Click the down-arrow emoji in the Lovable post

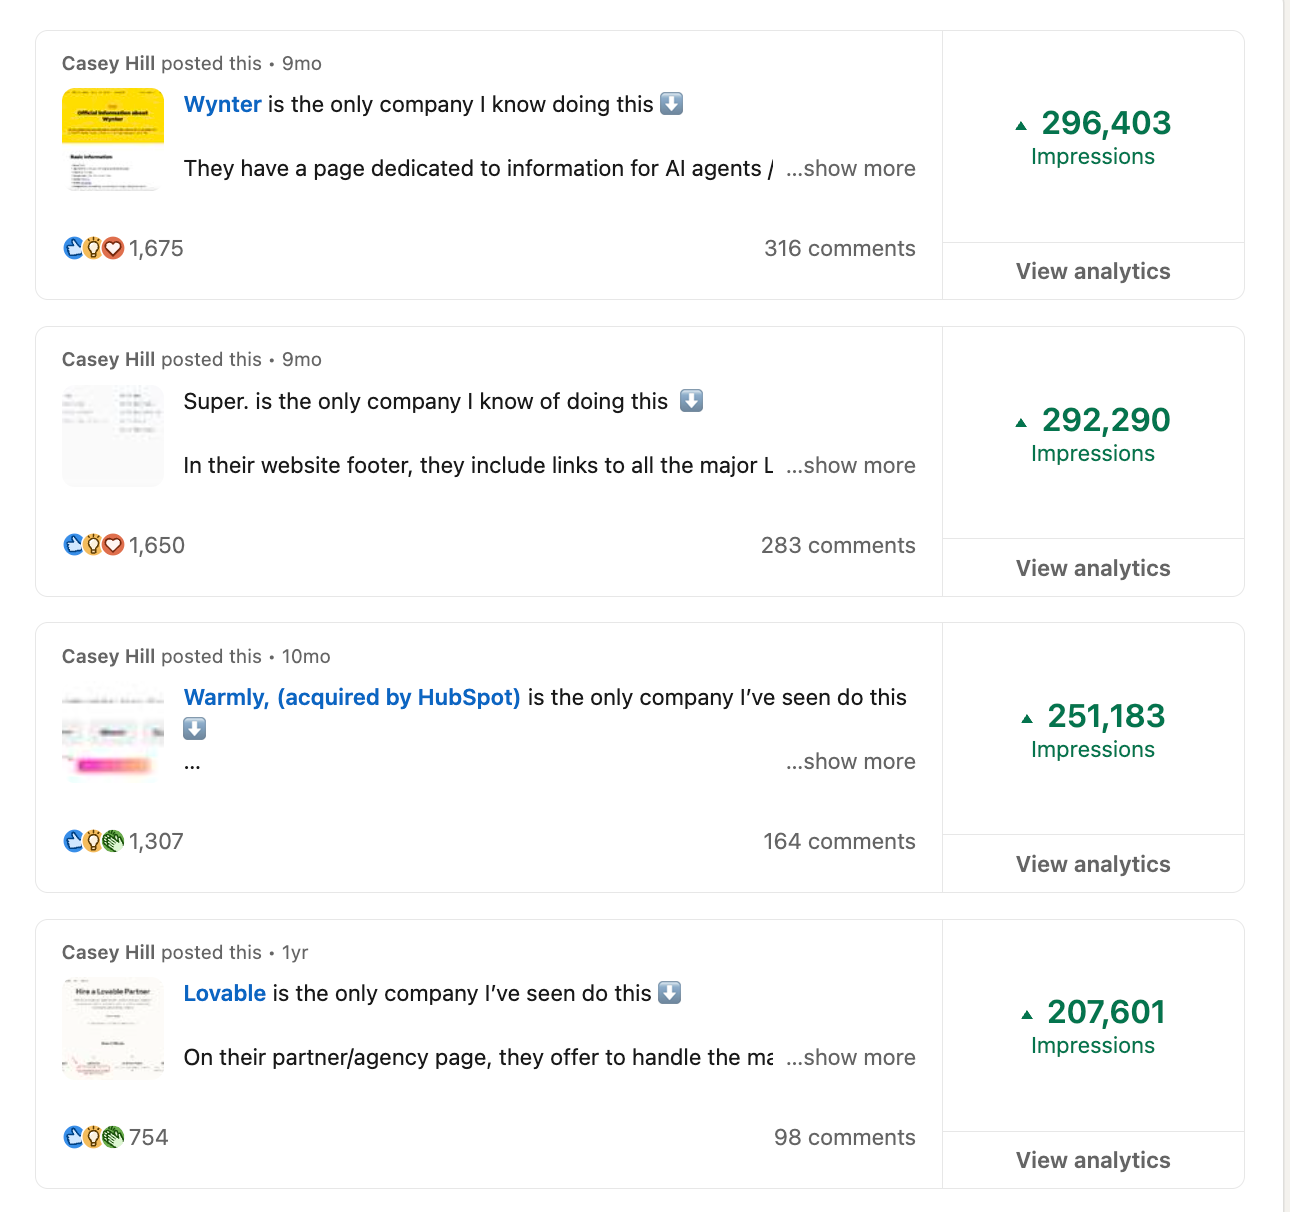click(670, 993)
